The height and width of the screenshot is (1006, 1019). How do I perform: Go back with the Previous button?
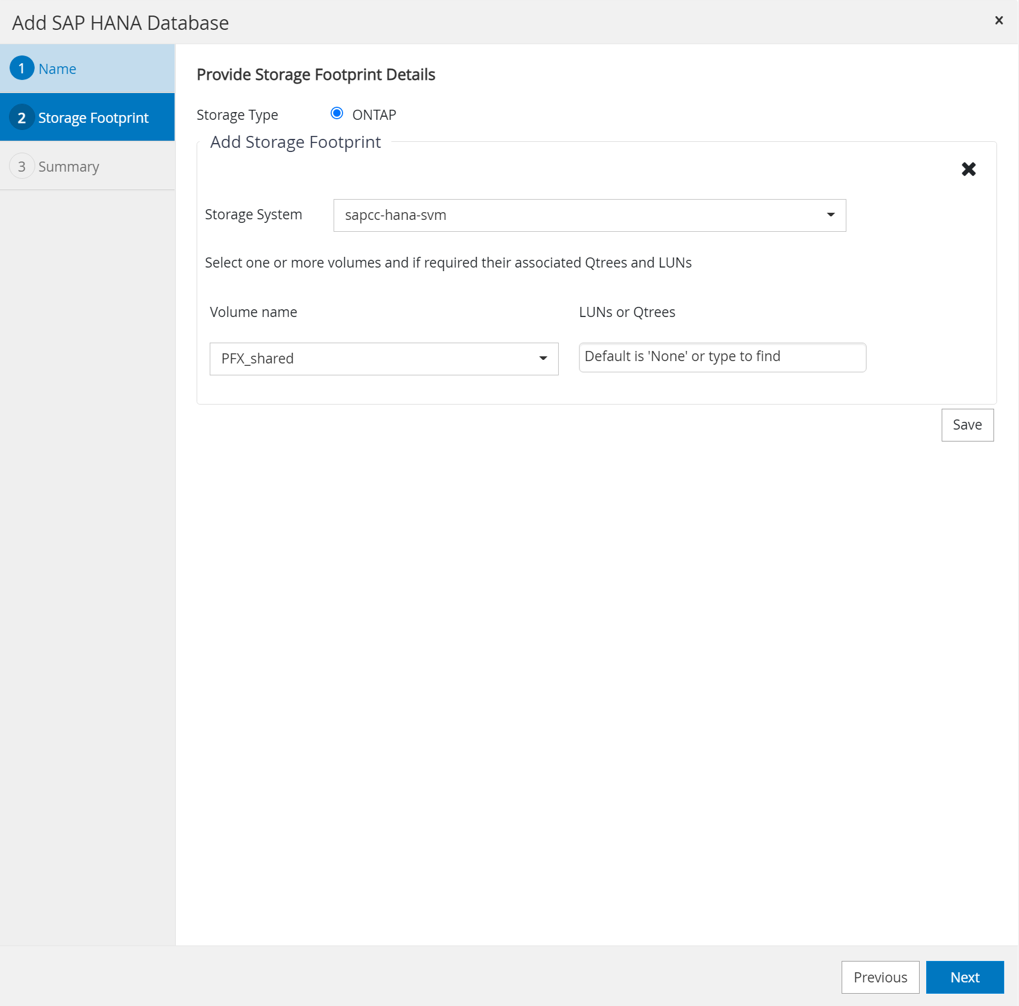(880, 977)
